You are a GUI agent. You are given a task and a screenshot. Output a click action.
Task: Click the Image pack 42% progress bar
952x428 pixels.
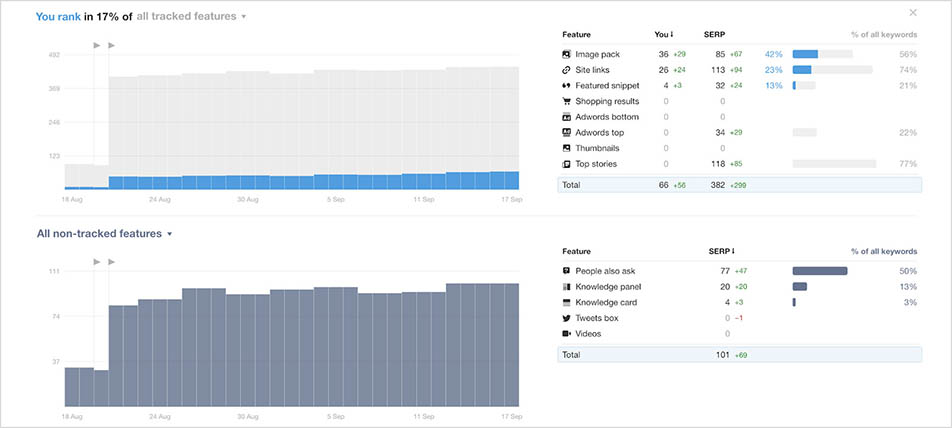805,54
